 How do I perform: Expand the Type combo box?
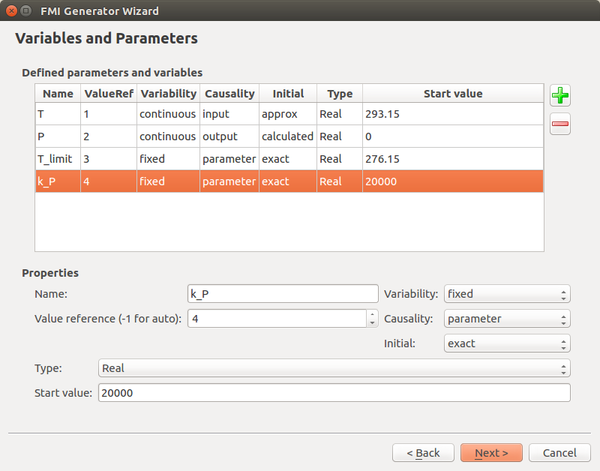click(332, 368)
